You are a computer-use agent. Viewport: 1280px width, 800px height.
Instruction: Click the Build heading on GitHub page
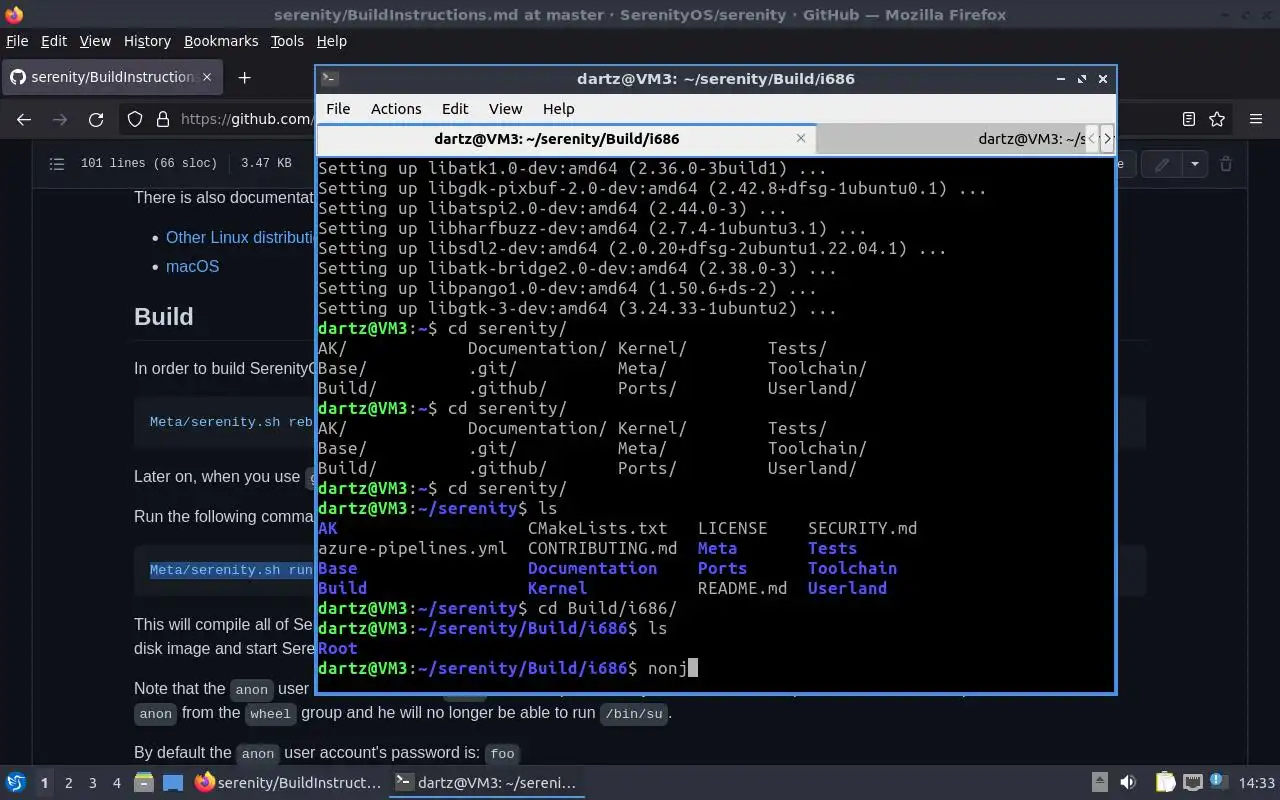[x=164, y=316]
